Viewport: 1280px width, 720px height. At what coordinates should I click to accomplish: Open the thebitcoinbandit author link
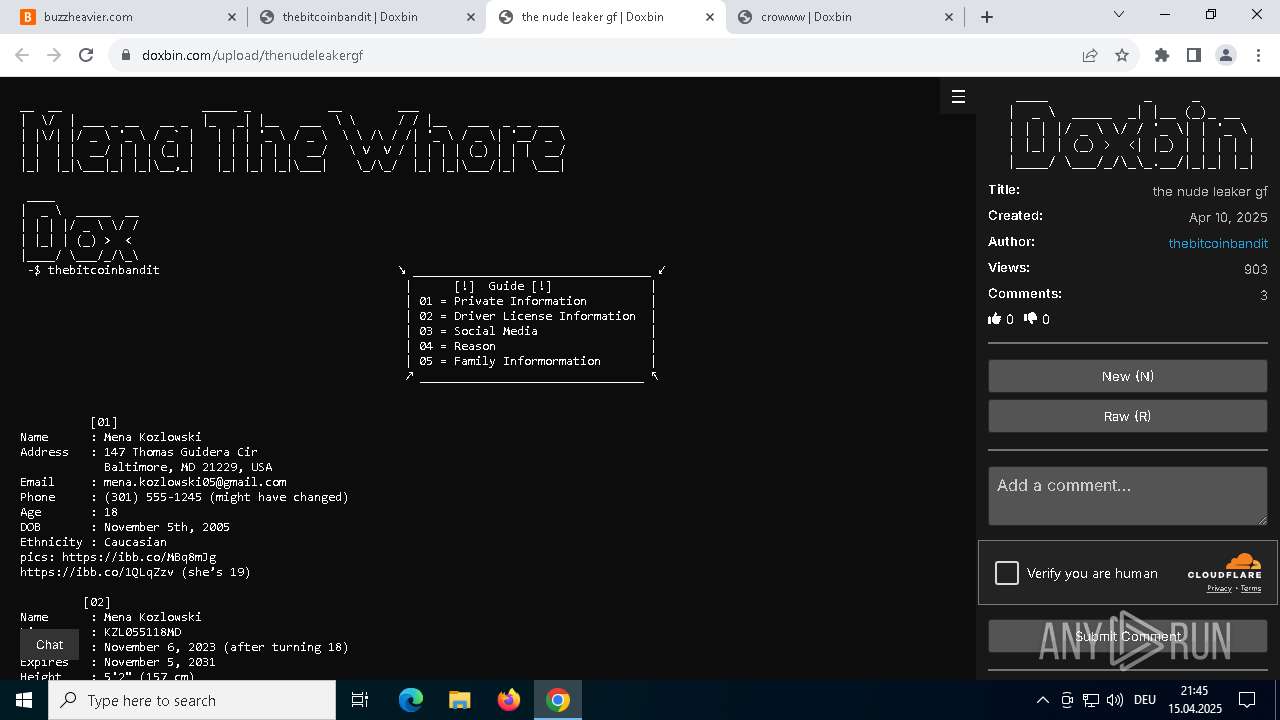(x=1218, y=243)
